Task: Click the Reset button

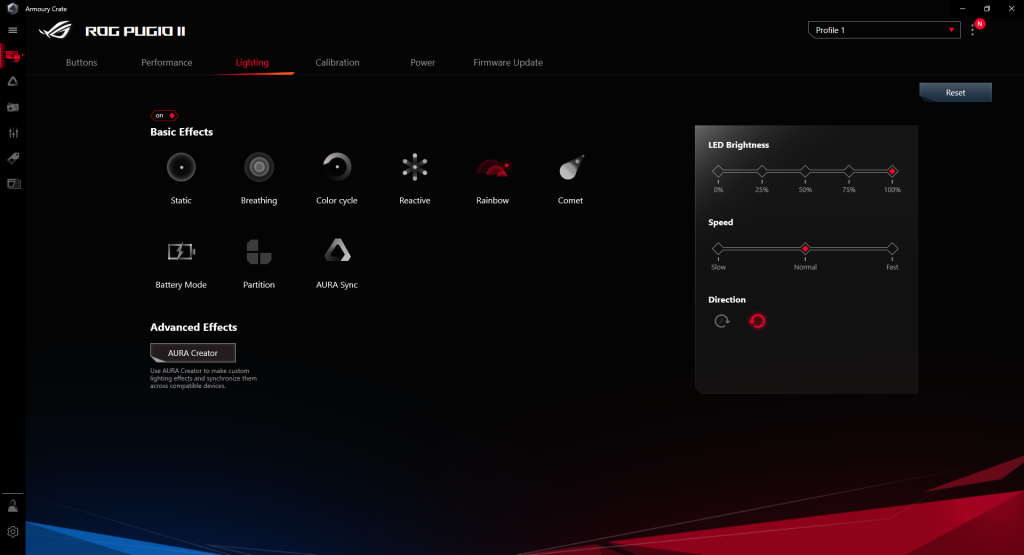Action: click(955, 93)
